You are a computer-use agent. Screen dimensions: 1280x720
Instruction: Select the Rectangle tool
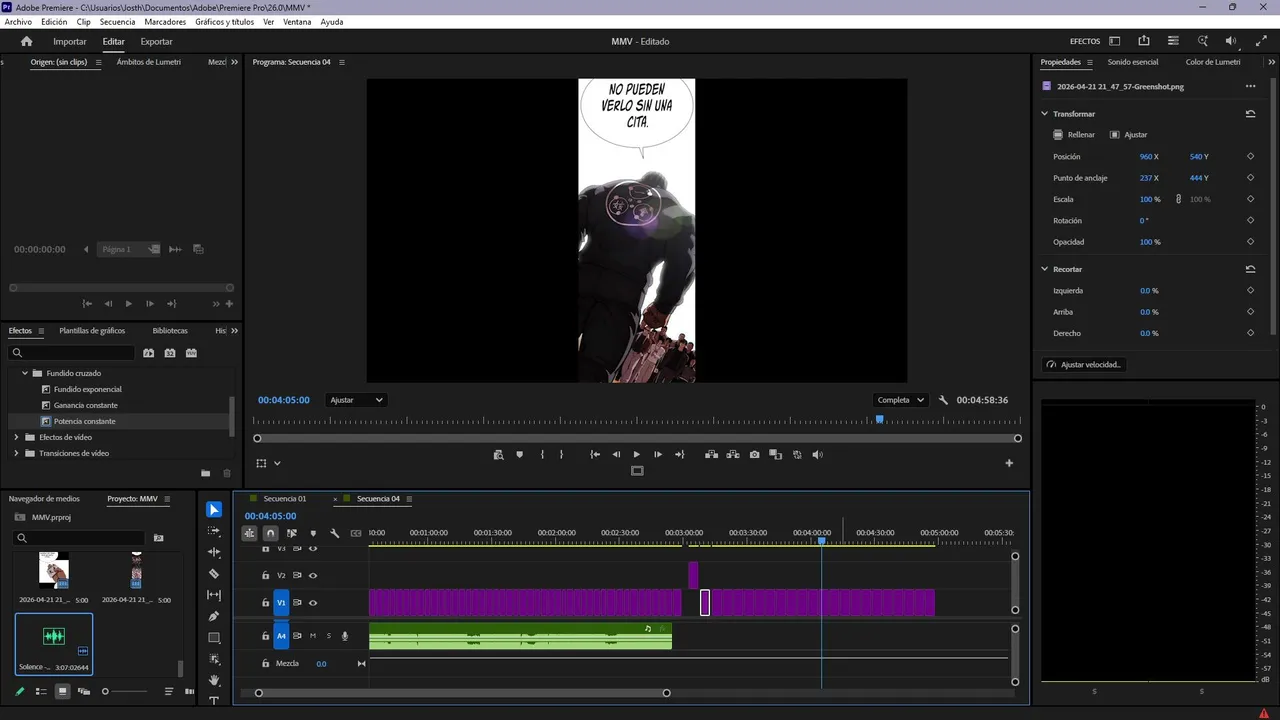(214, 638)
